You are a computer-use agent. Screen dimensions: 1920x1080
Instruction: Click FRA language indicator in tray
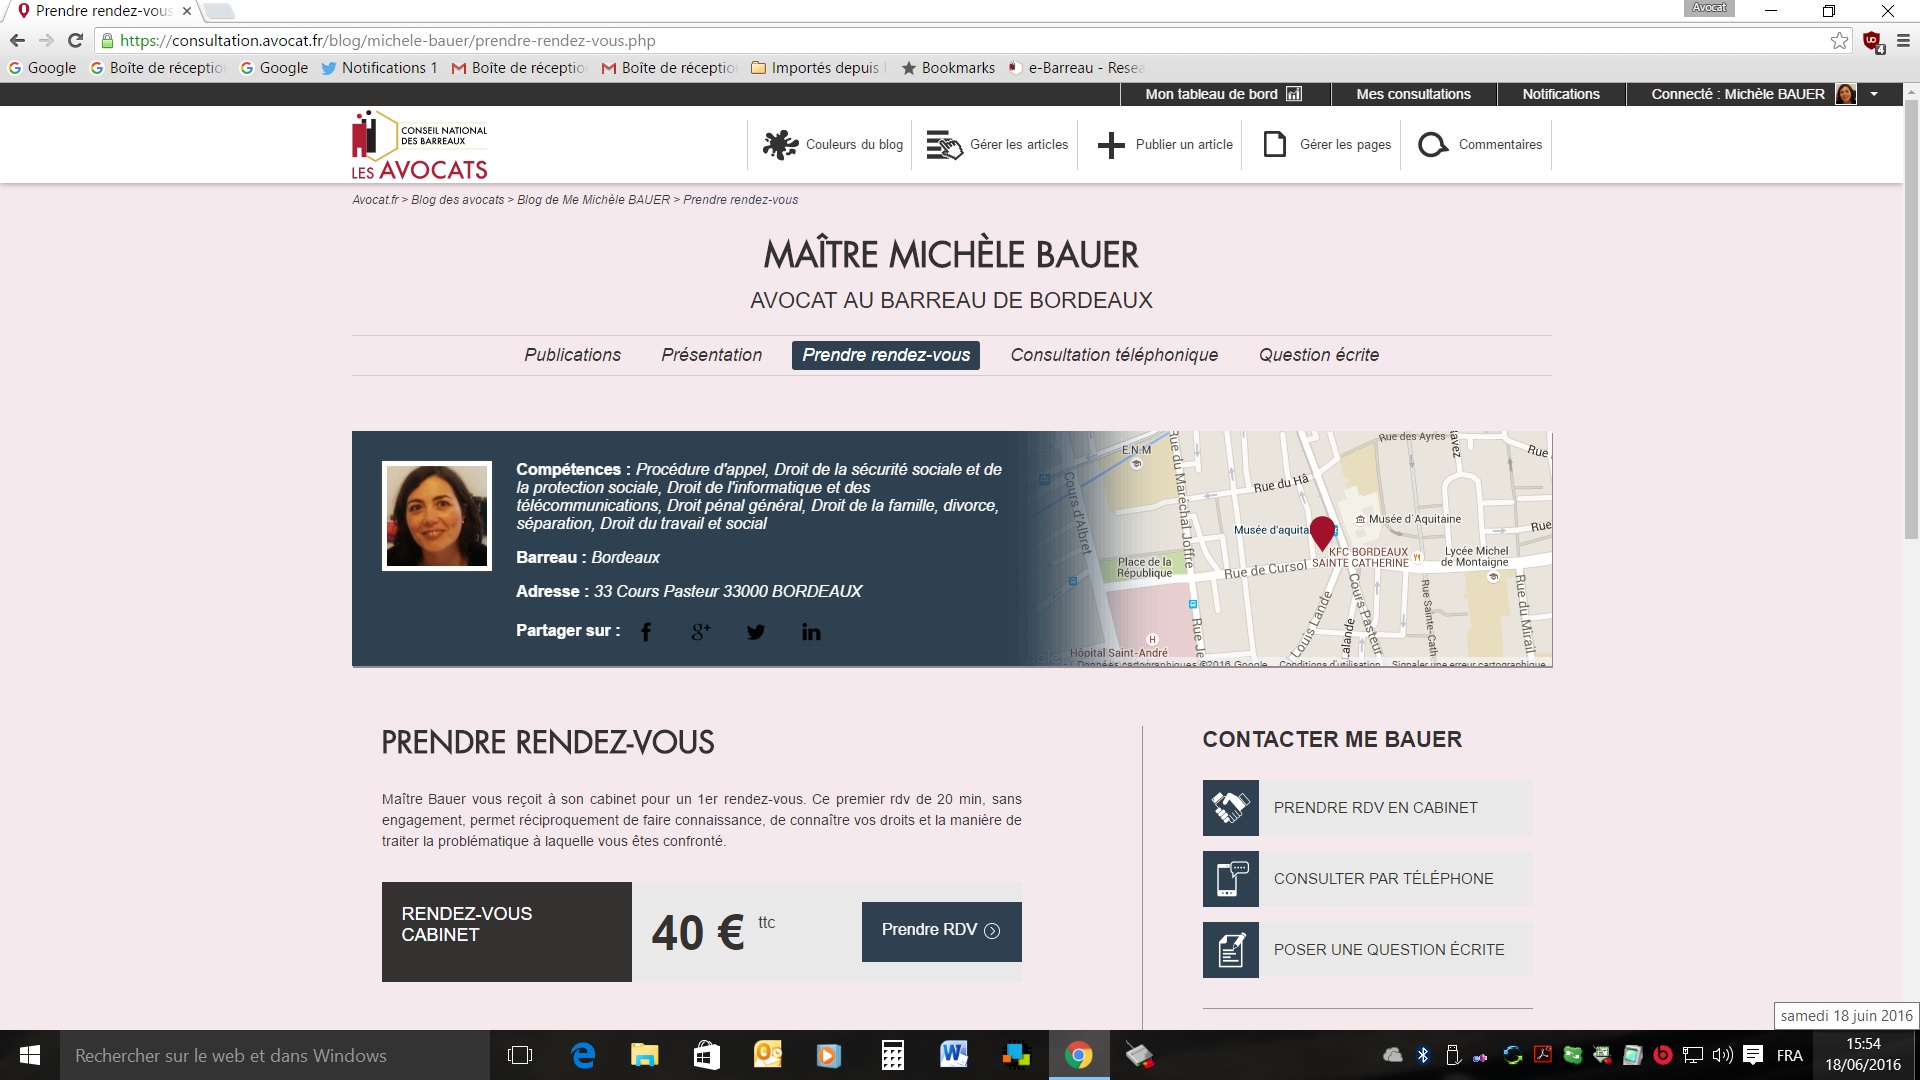click(1789, 1055)
